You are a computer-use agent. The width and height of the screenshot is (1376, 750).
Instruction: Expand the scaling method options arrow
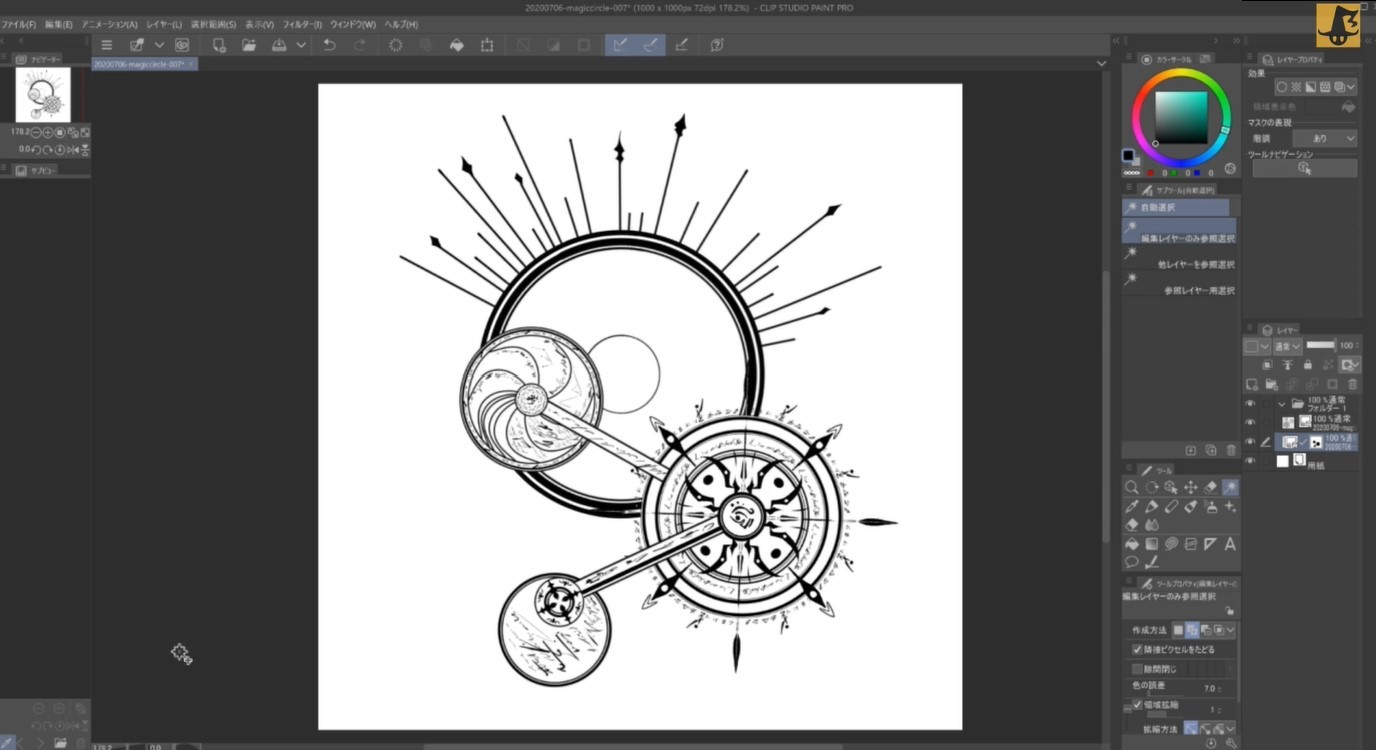[1230, 729]
